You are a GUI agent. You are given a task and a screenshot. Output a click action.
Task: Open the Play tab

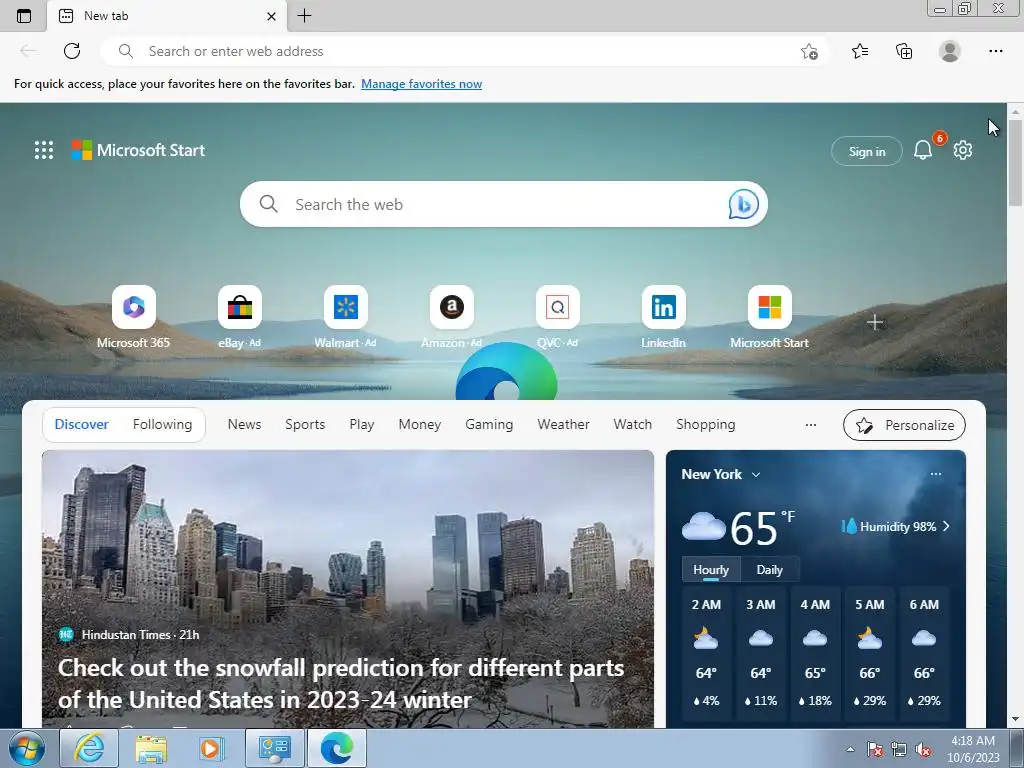[362, 424]
